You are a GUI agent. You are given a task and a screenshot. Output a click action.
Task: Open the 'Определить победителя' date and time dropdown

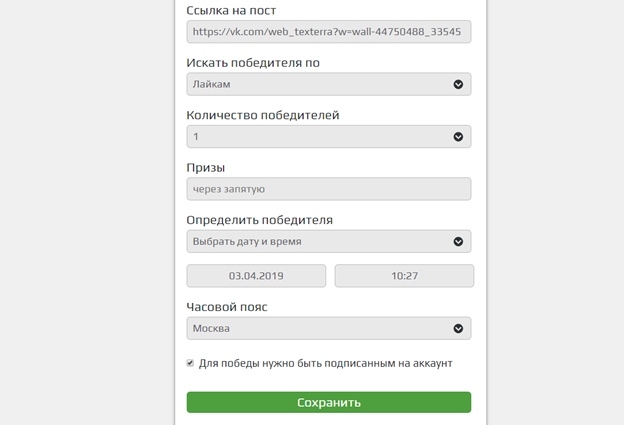329,242
